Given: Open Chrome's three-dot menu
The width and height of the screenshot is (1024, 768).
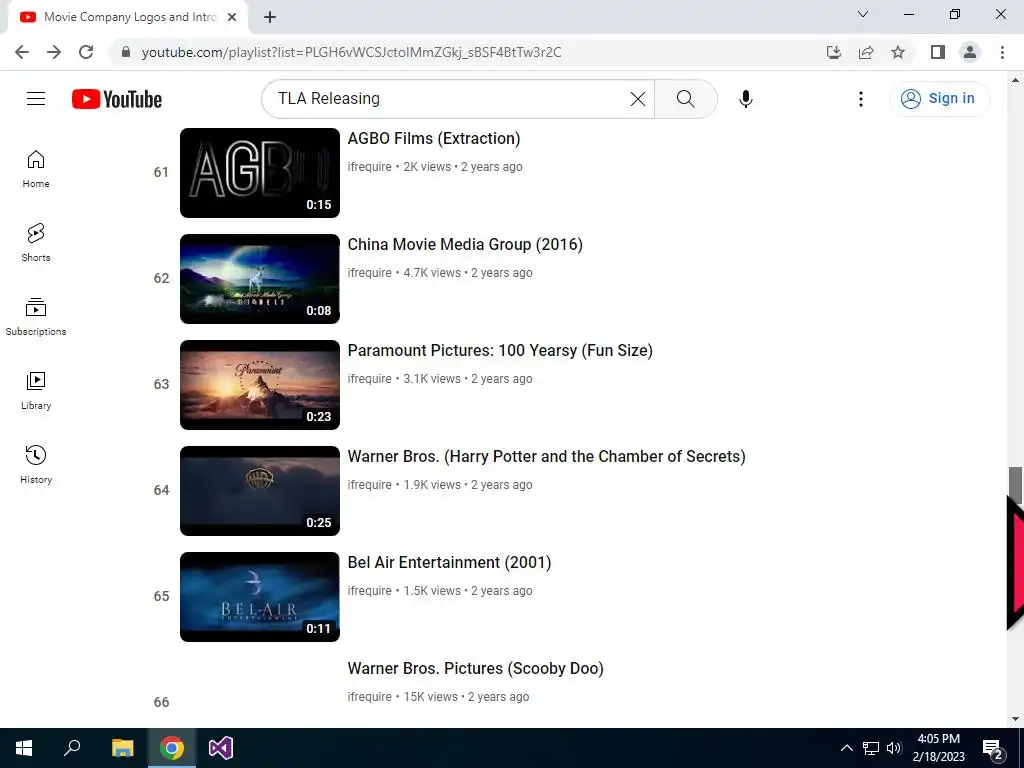Looking at the screenshot, I should click(1002, 52).
